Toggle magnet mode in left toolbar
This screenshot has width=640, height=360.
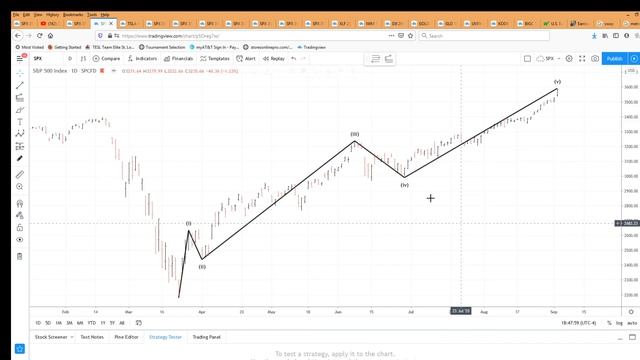pyautogui.click(x=20, y=203)
